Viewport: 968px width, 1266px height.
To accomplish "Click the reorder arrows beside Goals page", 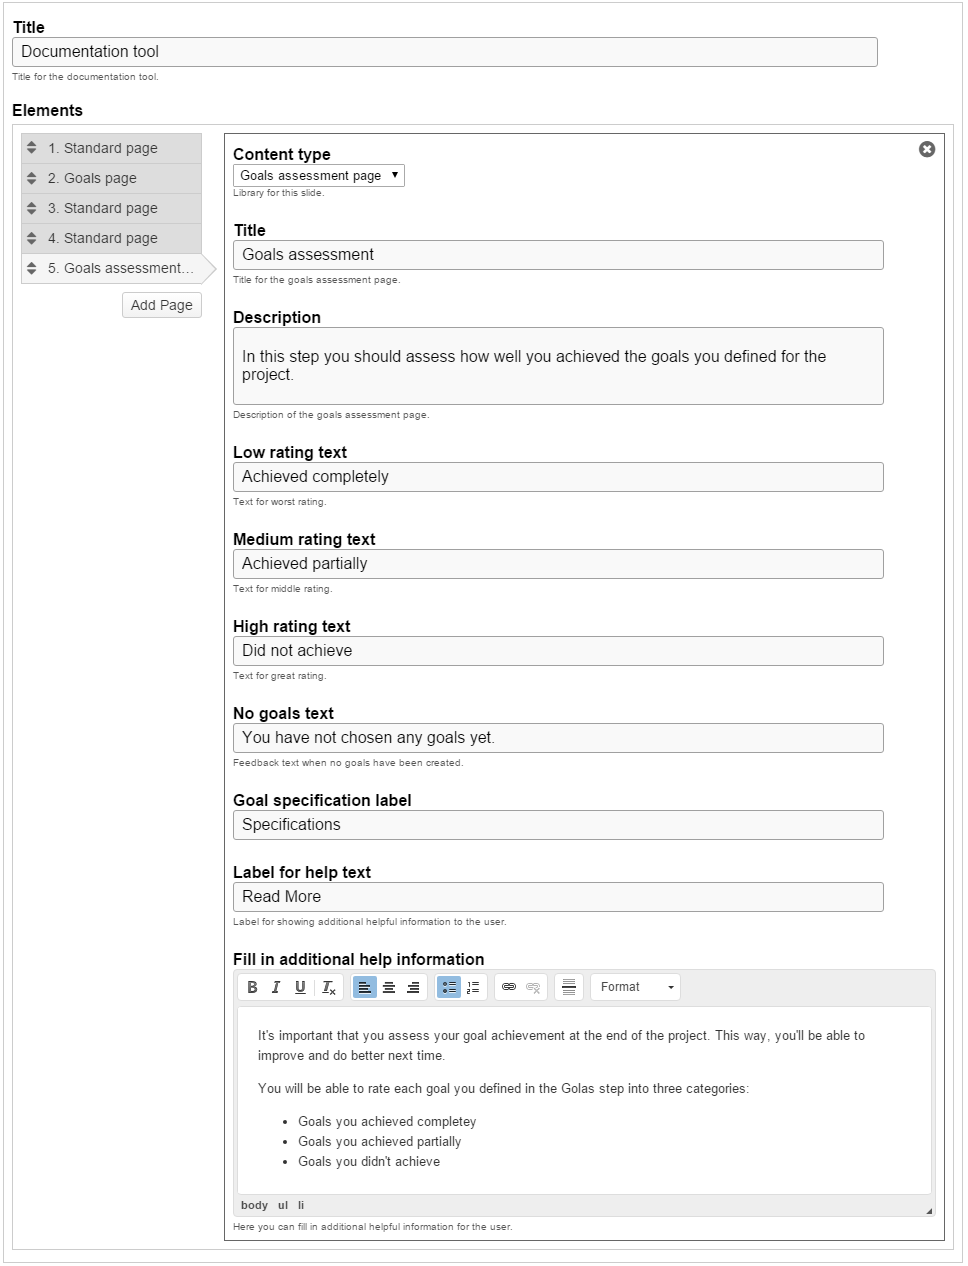I will tap(31, 178).
